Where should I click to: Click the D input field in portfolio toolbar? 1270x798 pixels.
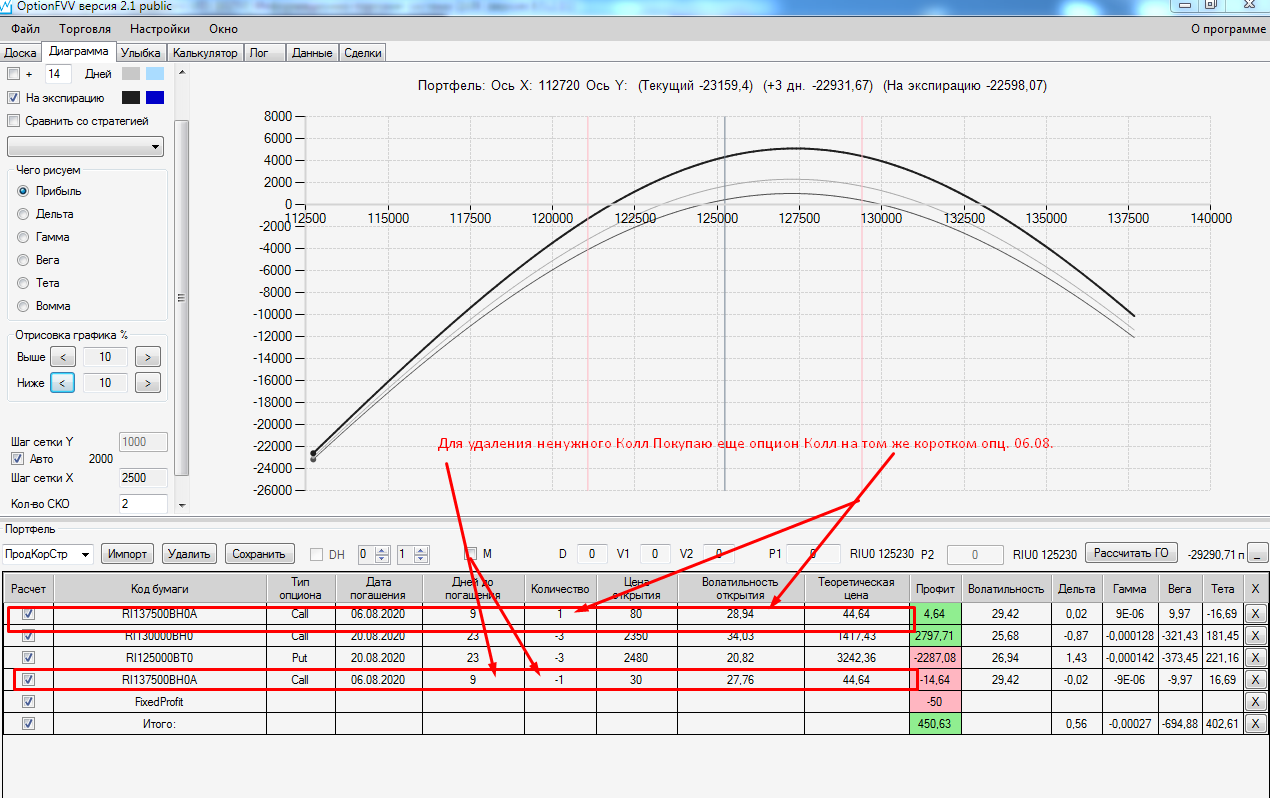click(591, 554)
